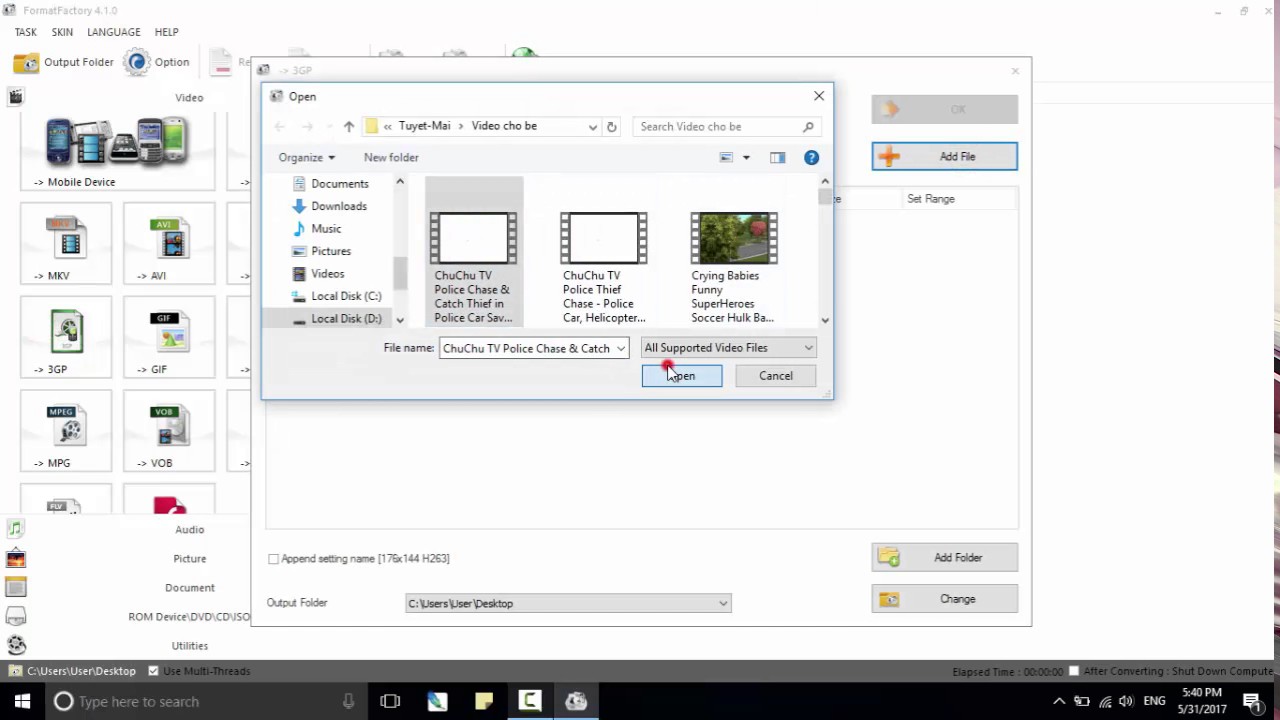Click the Open button in dialog
The image size is (1280, 720).
[x=682, y=376]
